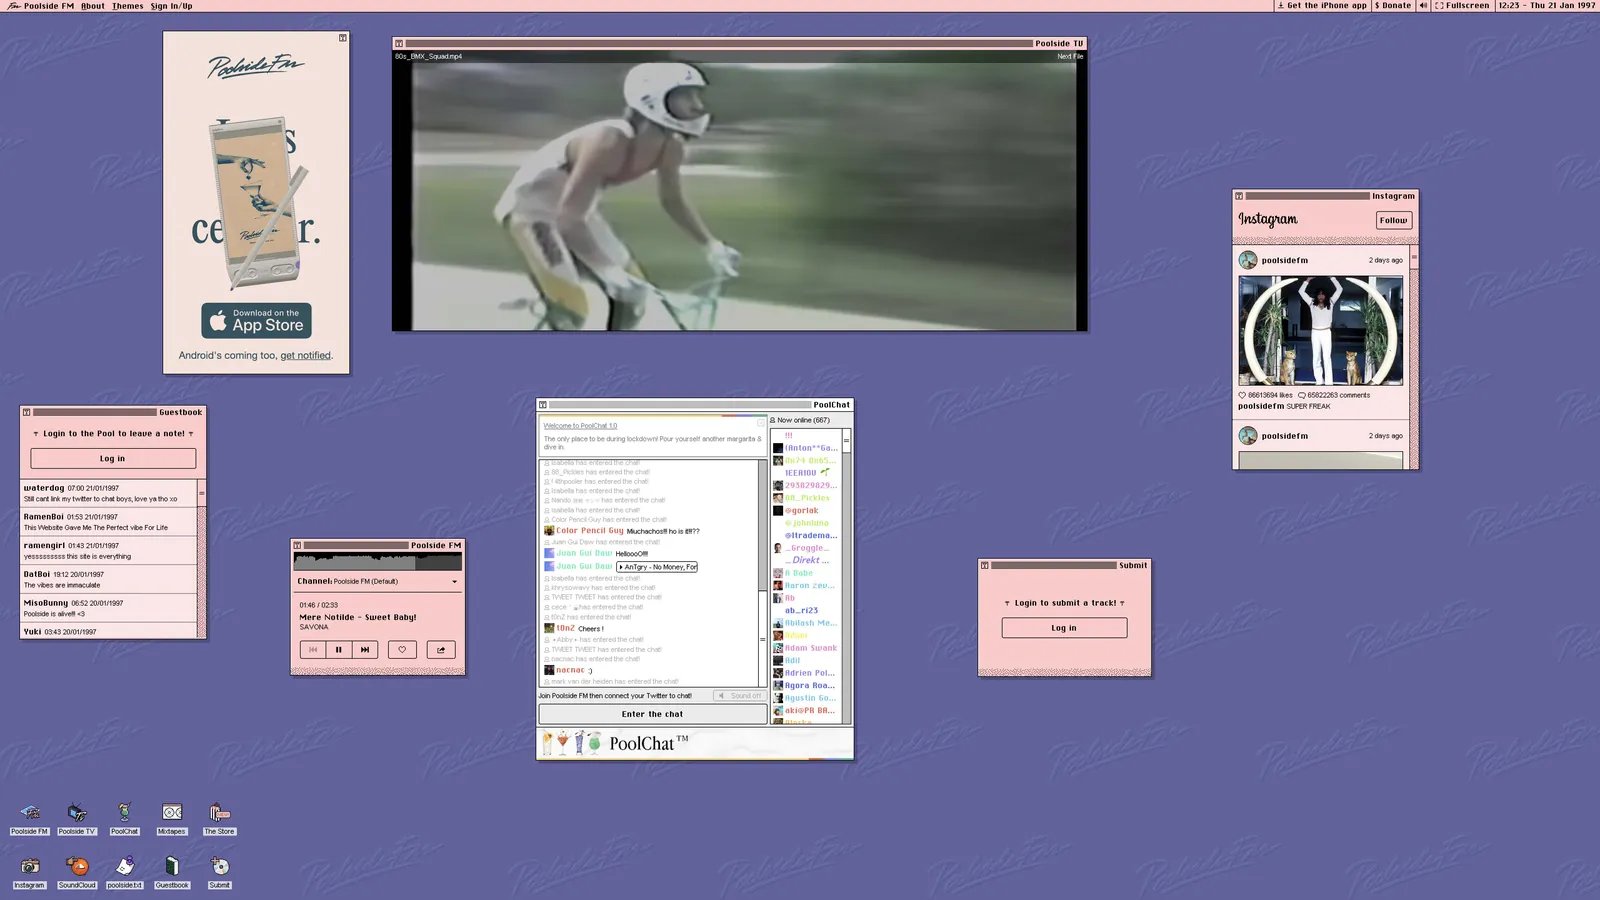Open the Poolside FM menu in menu bar

[41, 6]
